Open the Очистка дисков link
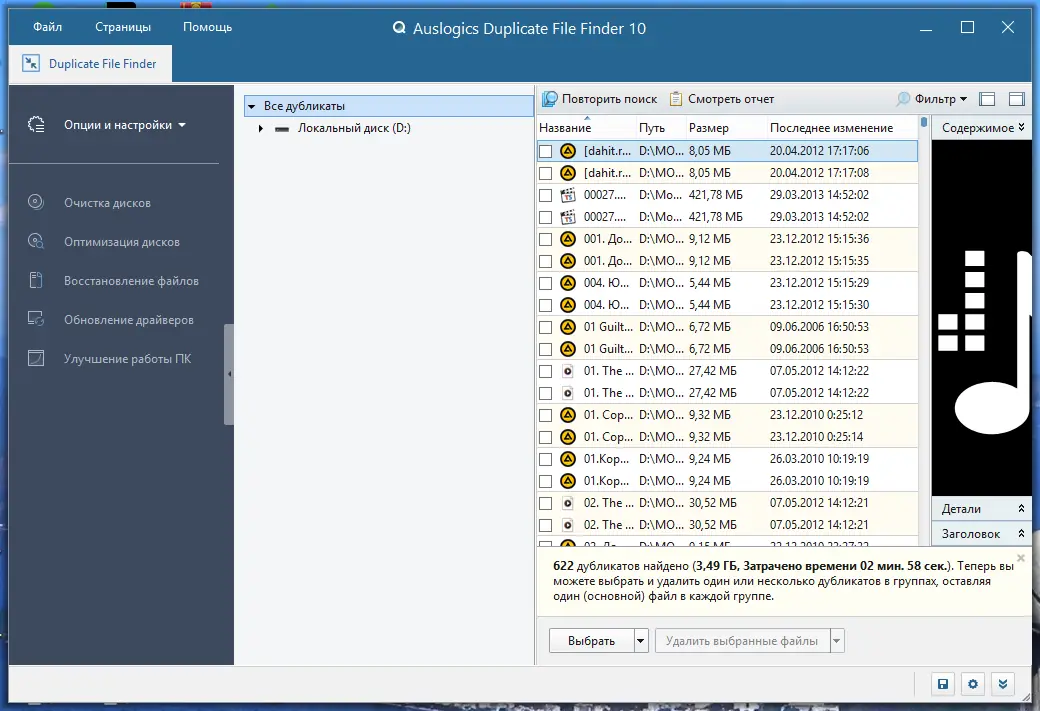Screen dimensions: 1040x711 tap(107, 203)
